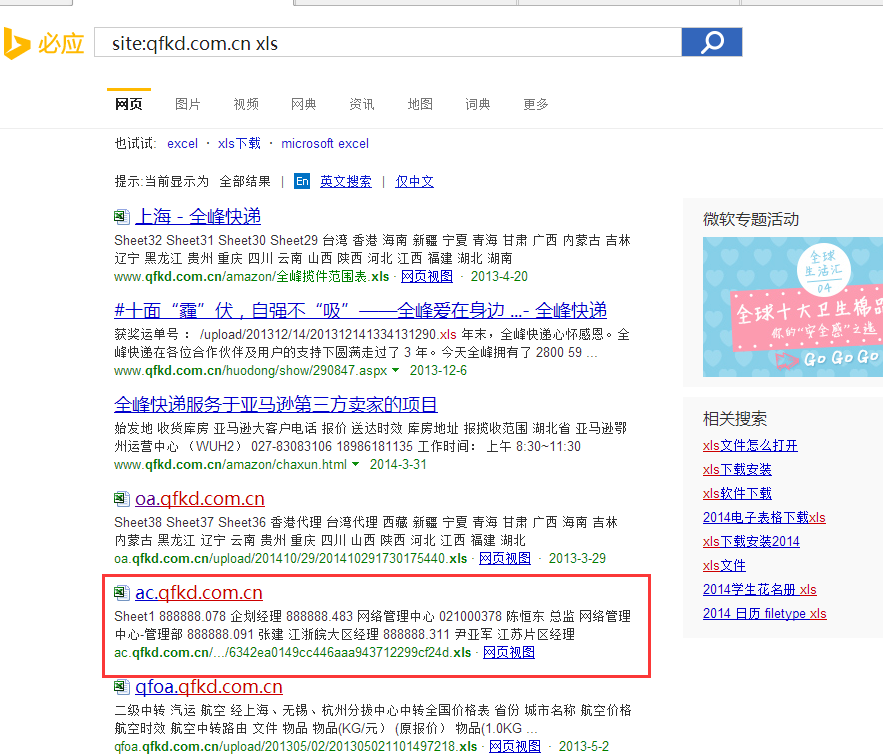Open the 更多 menu
This screenshot has height=755, width=883.
click(x=536, y=104)
